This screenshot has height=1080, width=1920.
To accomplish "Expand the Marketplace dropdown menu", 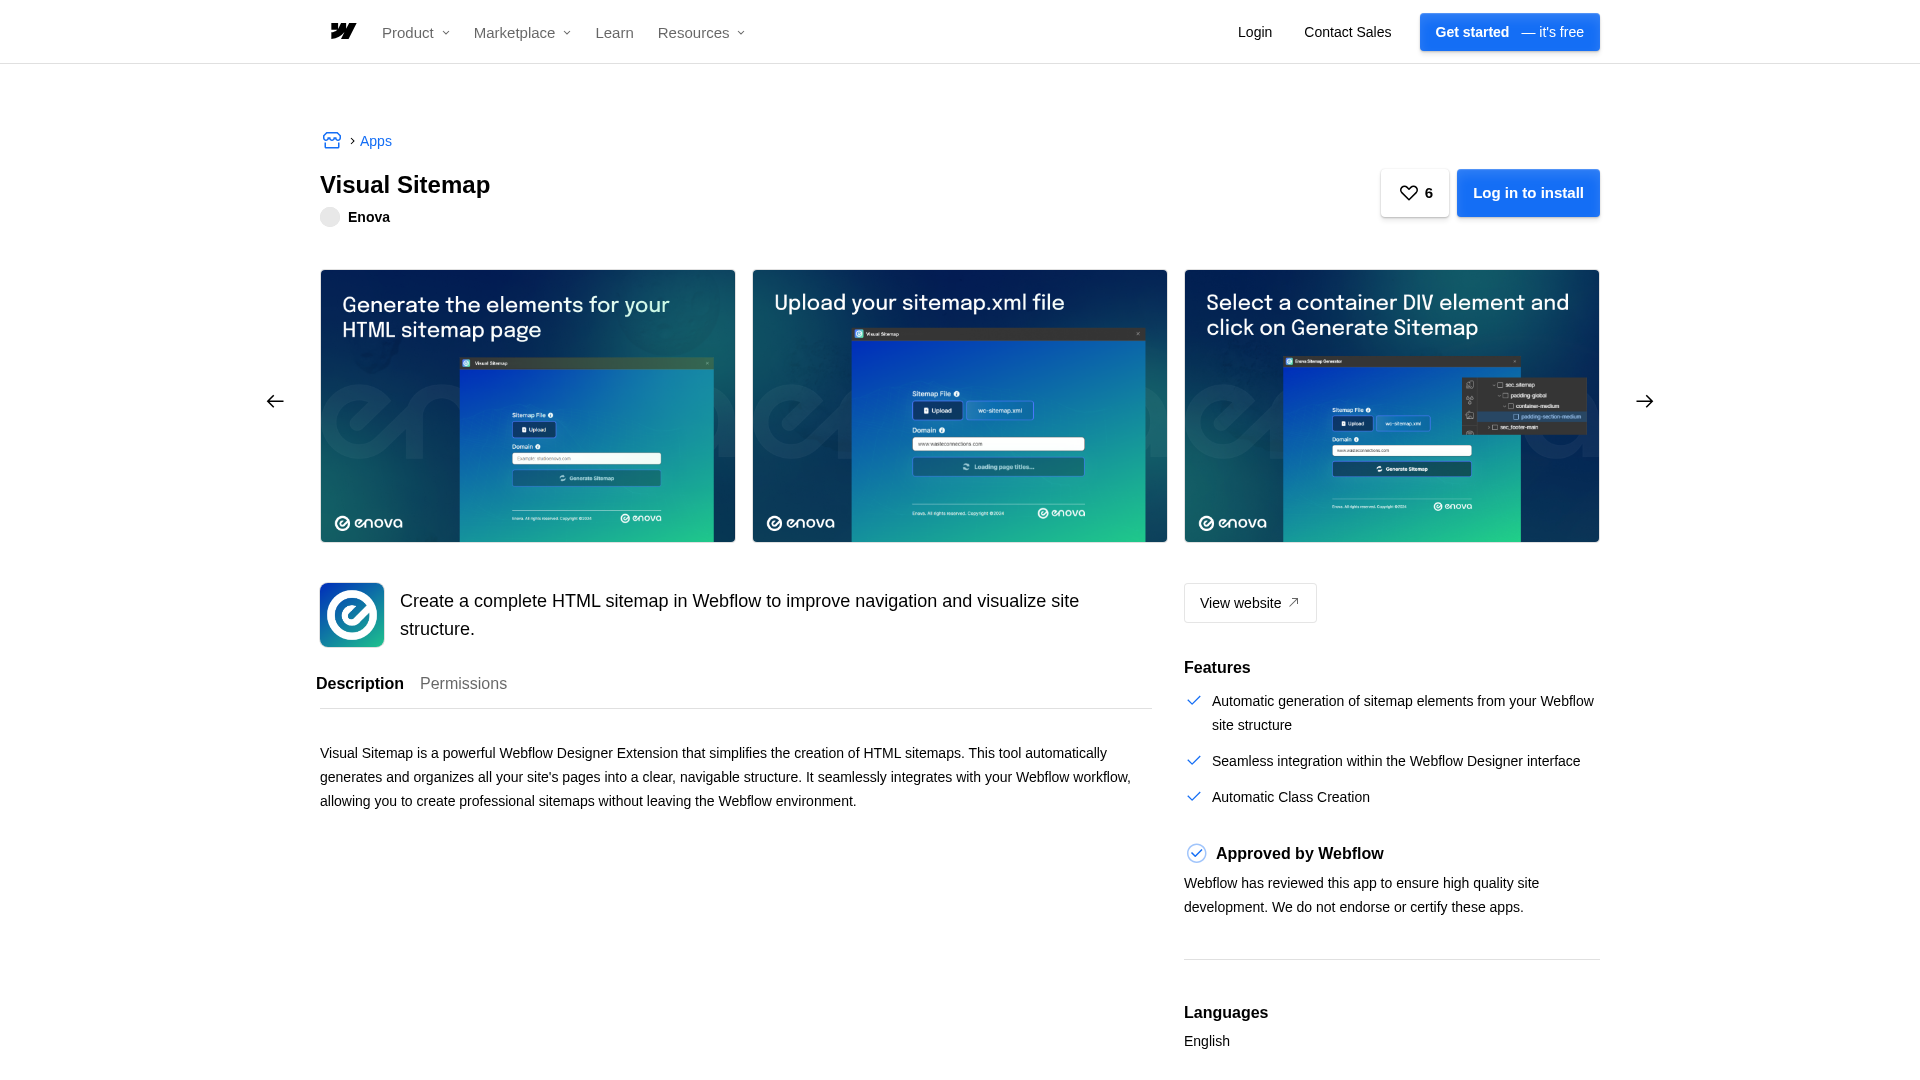I will click(x=522, y=33).
